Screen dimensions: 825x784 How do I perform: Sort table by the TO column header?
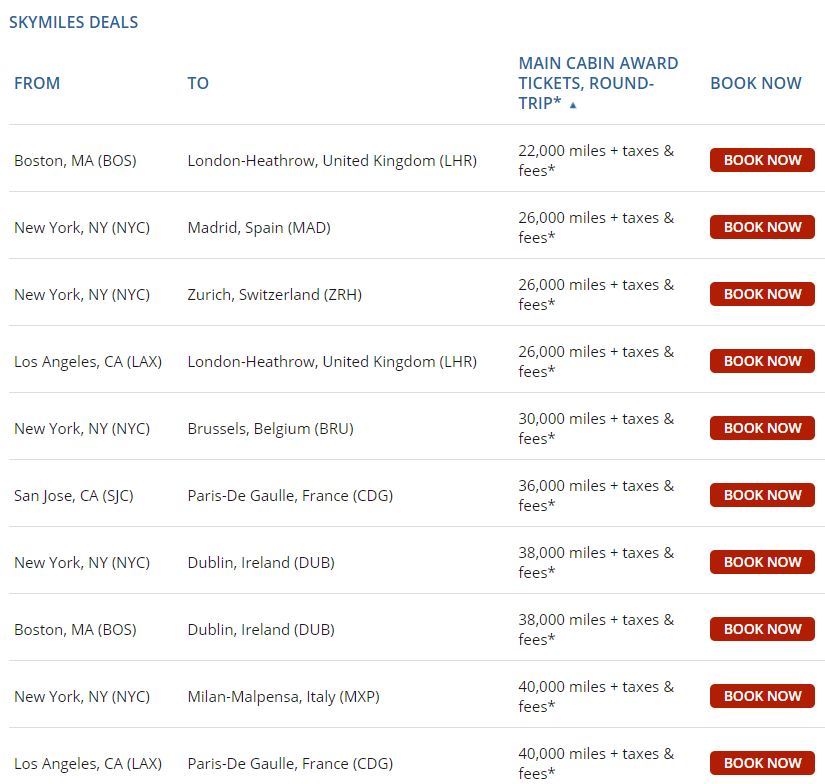198,84
